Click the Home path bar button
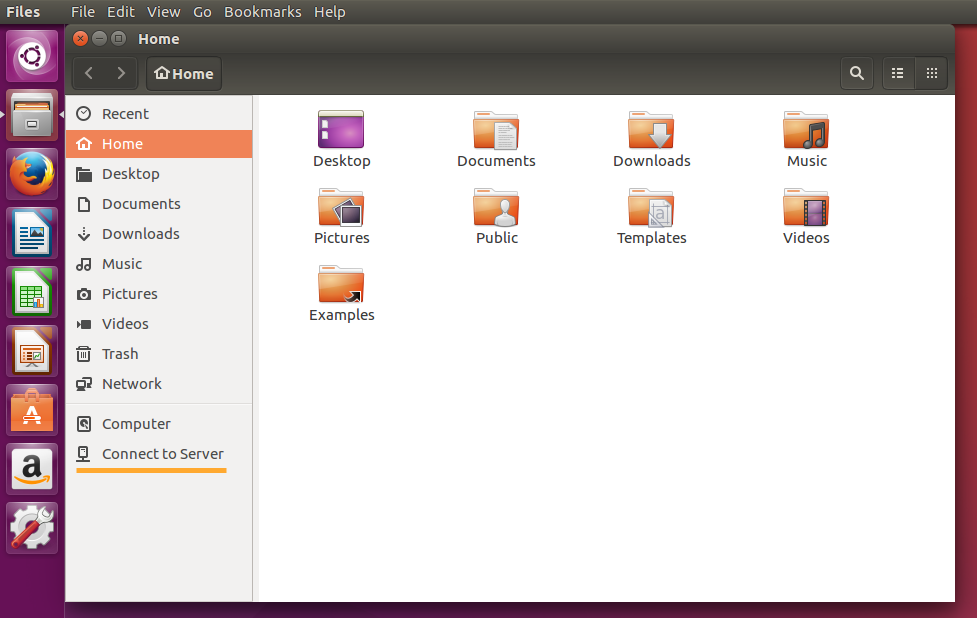The image size is (977, 618). (184, 73)
